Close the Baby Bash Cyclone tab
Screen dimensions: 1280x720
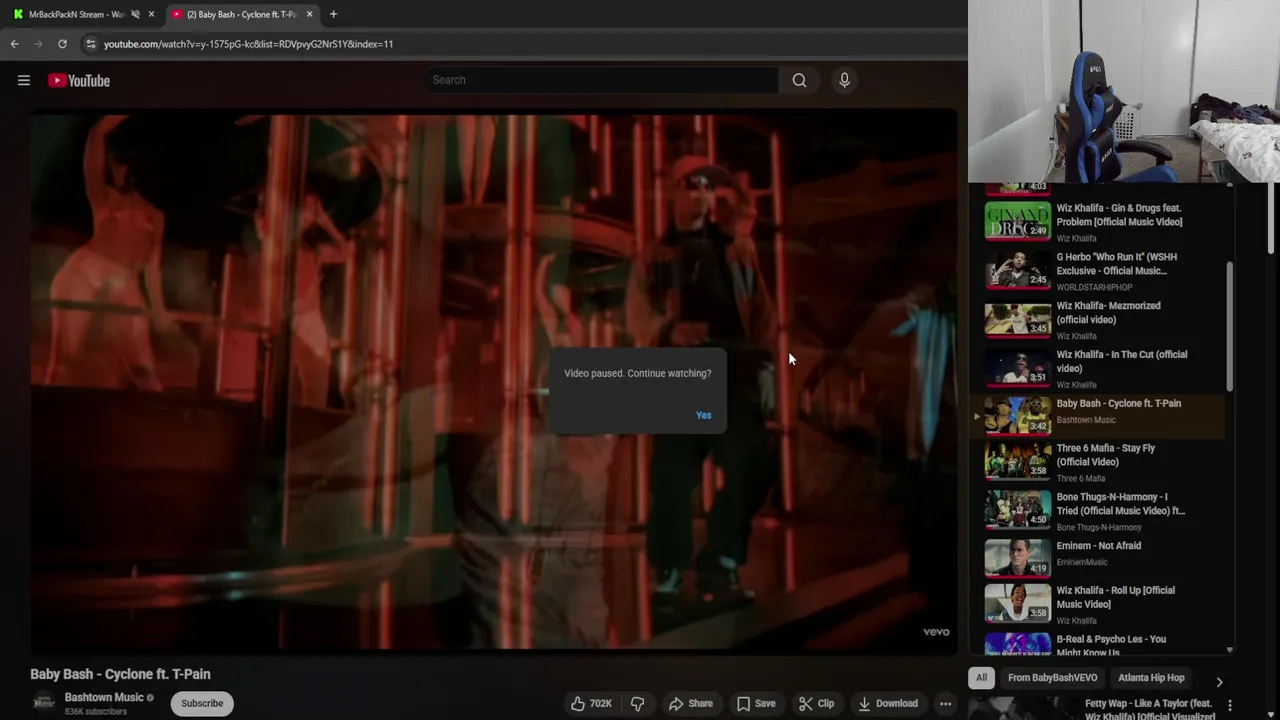tap(309, 14)
